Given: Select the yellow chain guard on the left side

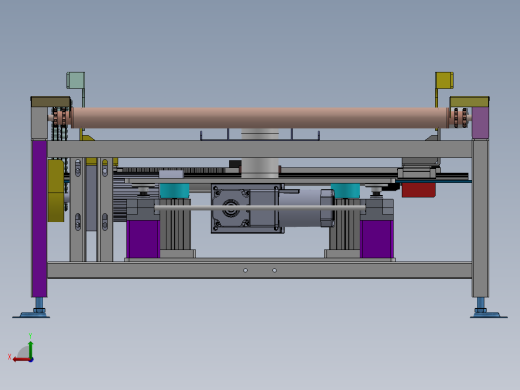Looking at the screenshot, I should [56, 191].
